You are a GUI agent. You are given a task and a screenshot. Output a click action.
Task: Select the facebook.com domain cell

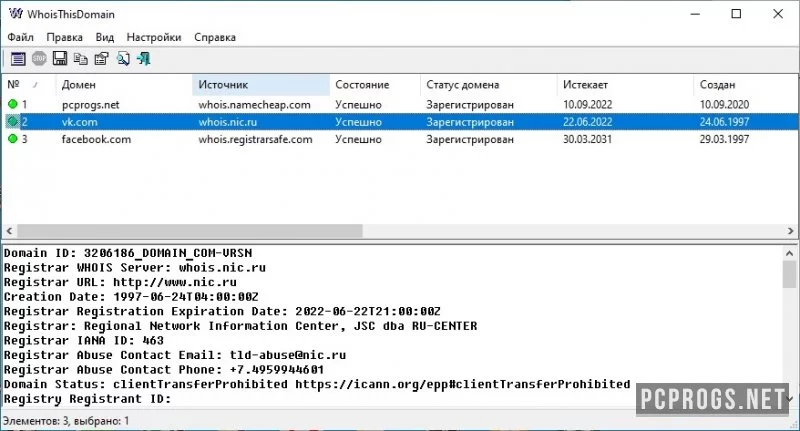96,139
